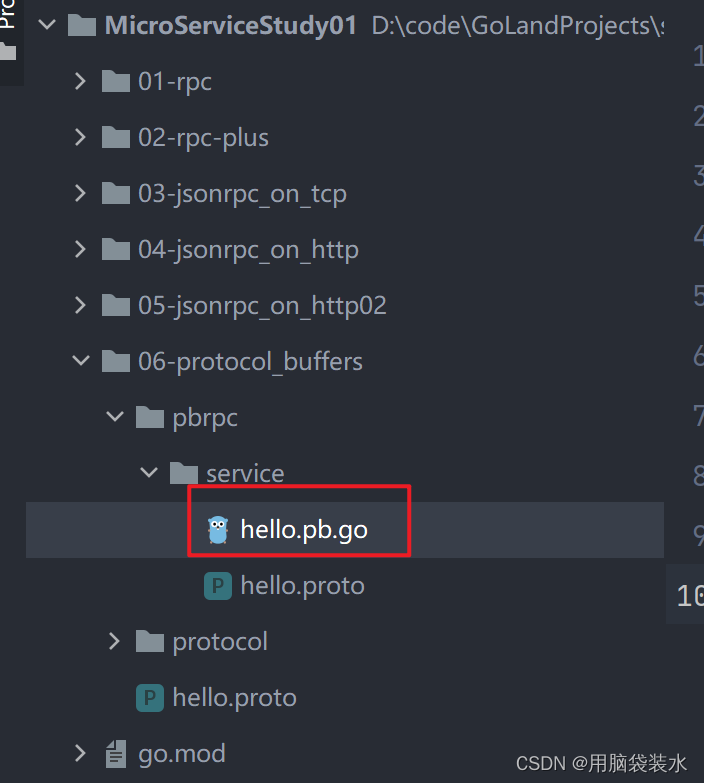The width and height of the screenshot is (704, 783).
Task: Click the go.mod file icon
Action: 116,754
